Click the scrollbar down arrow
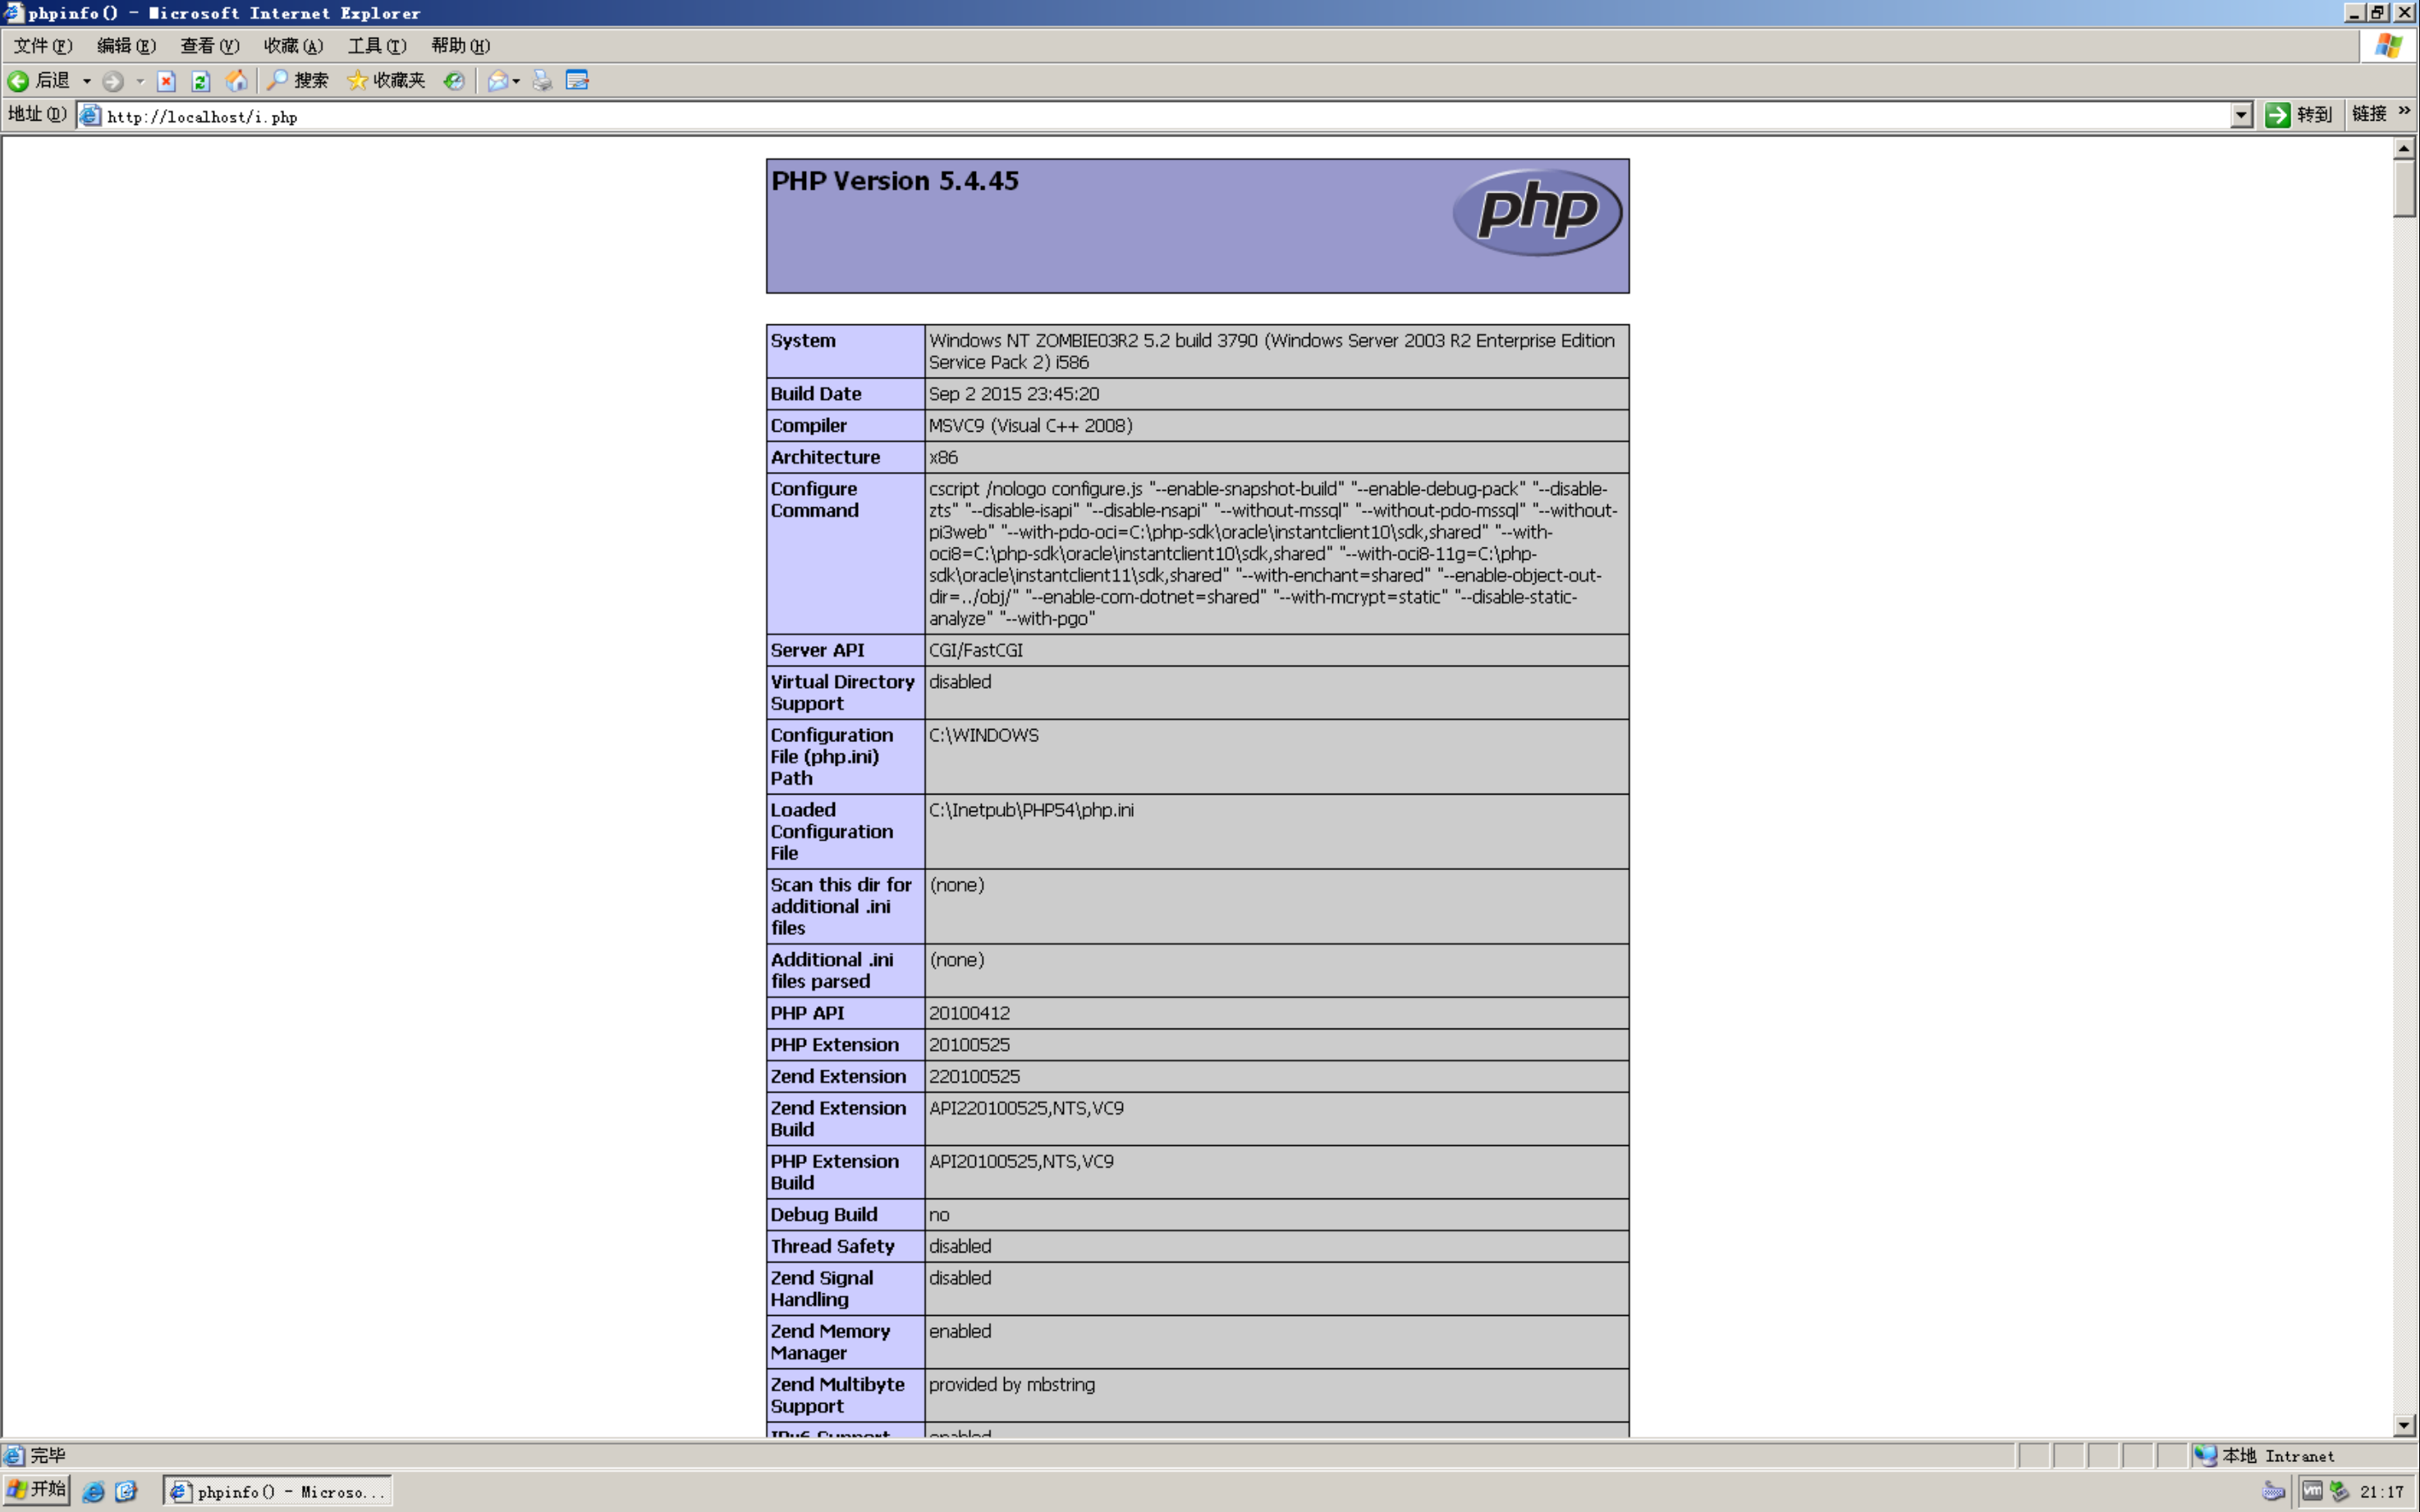This screenshot has width=2420, height=1512. [x=2404, y=1425]
